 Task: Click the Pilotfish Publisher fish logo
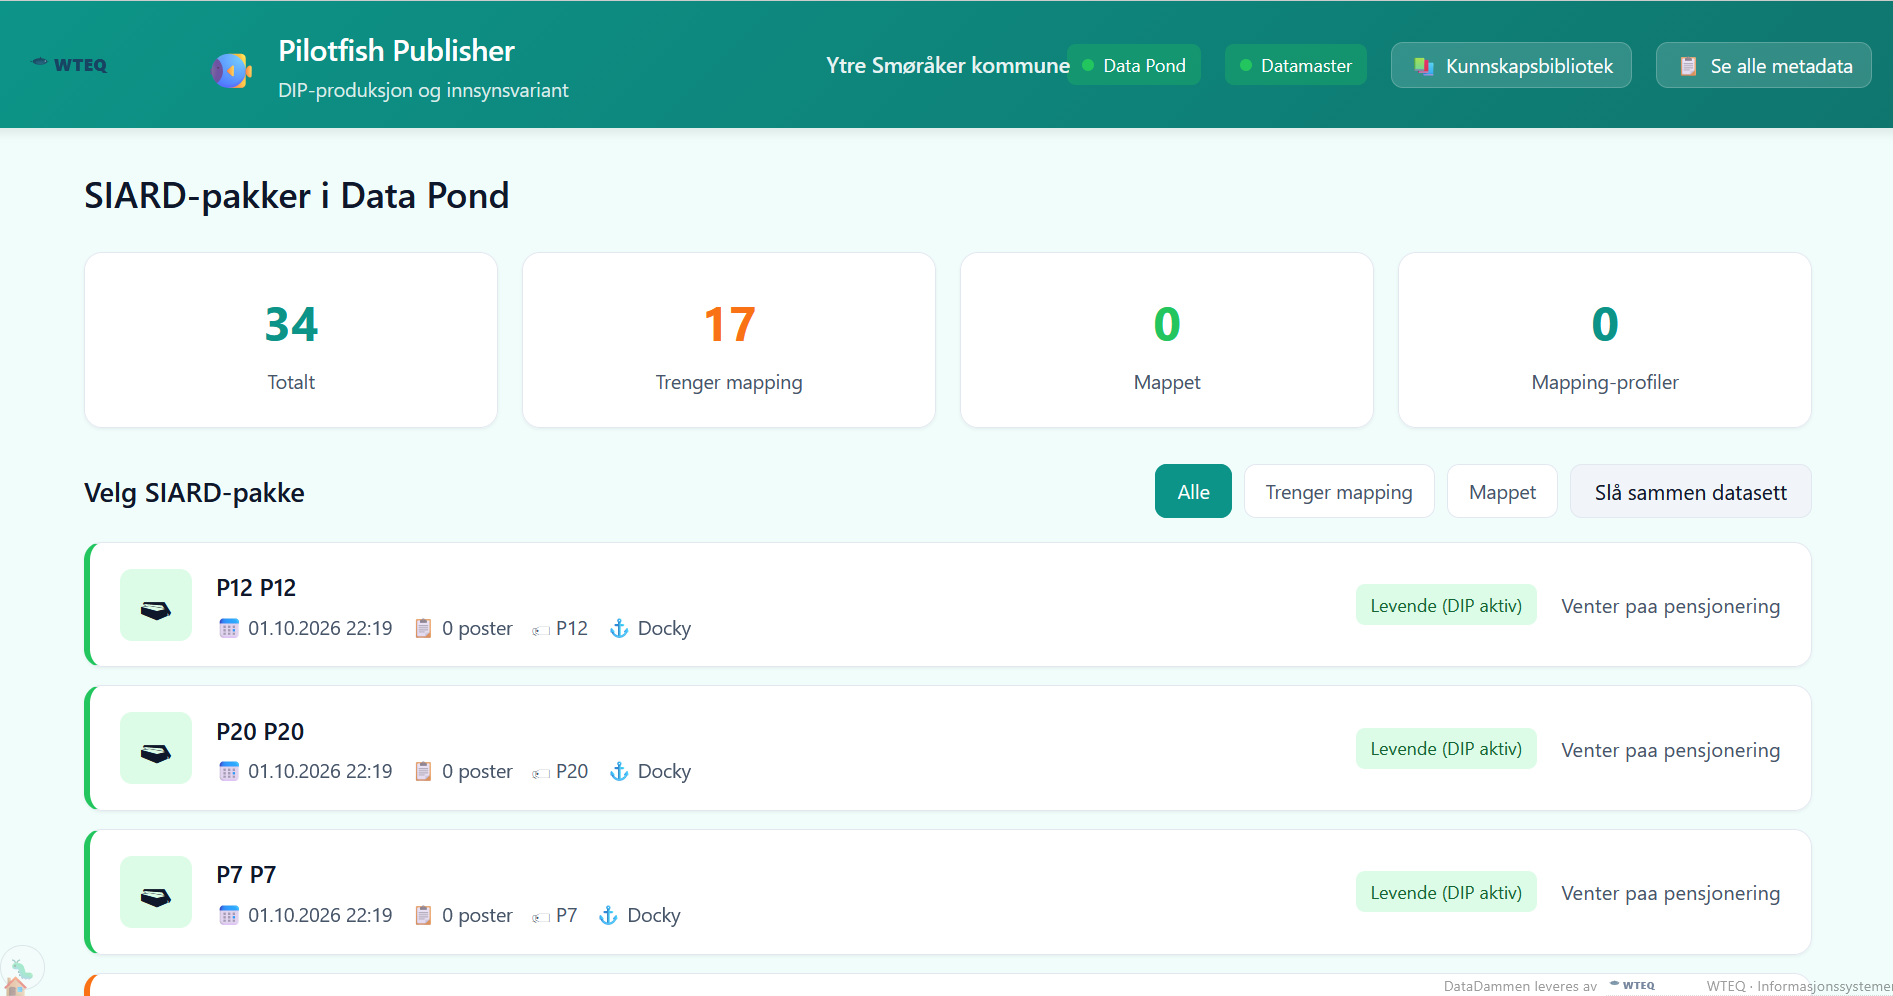[x=231, y=70]
